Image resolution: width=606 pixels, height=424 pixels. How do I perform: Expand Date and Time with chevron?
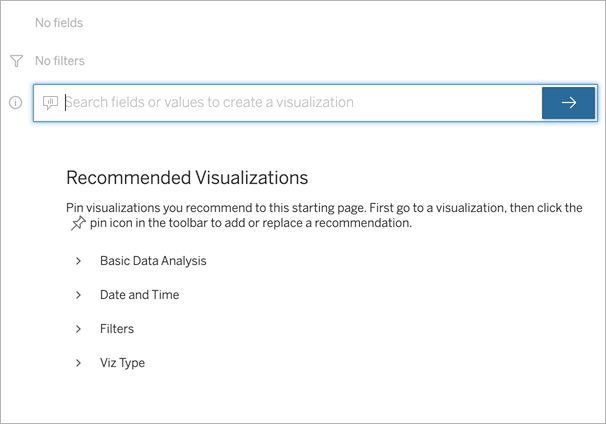click(x=78, y=295)
